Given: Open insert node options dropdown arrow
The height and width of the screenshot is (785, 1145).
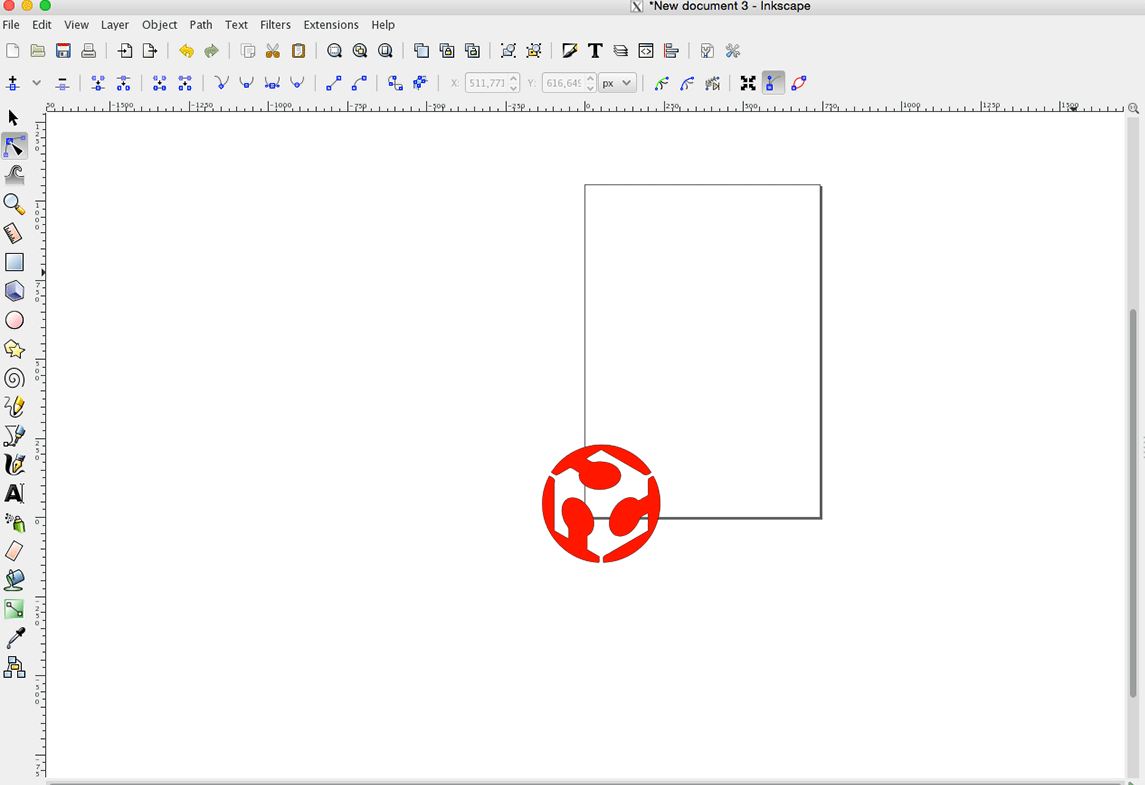Looking at the screenshot, I should pos(37,83).
